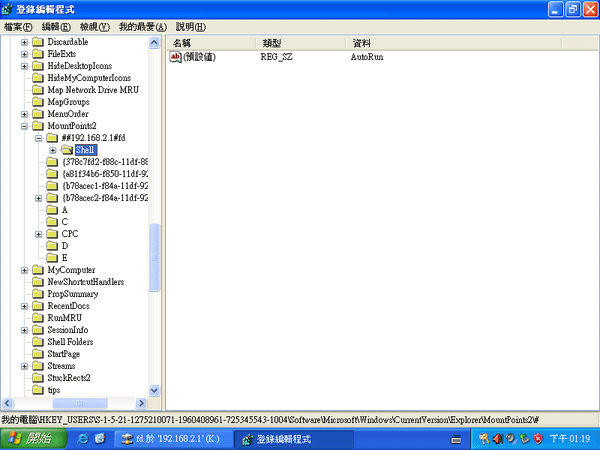Click the tree horizontal scroll right arrow

[x=142, y=403]
